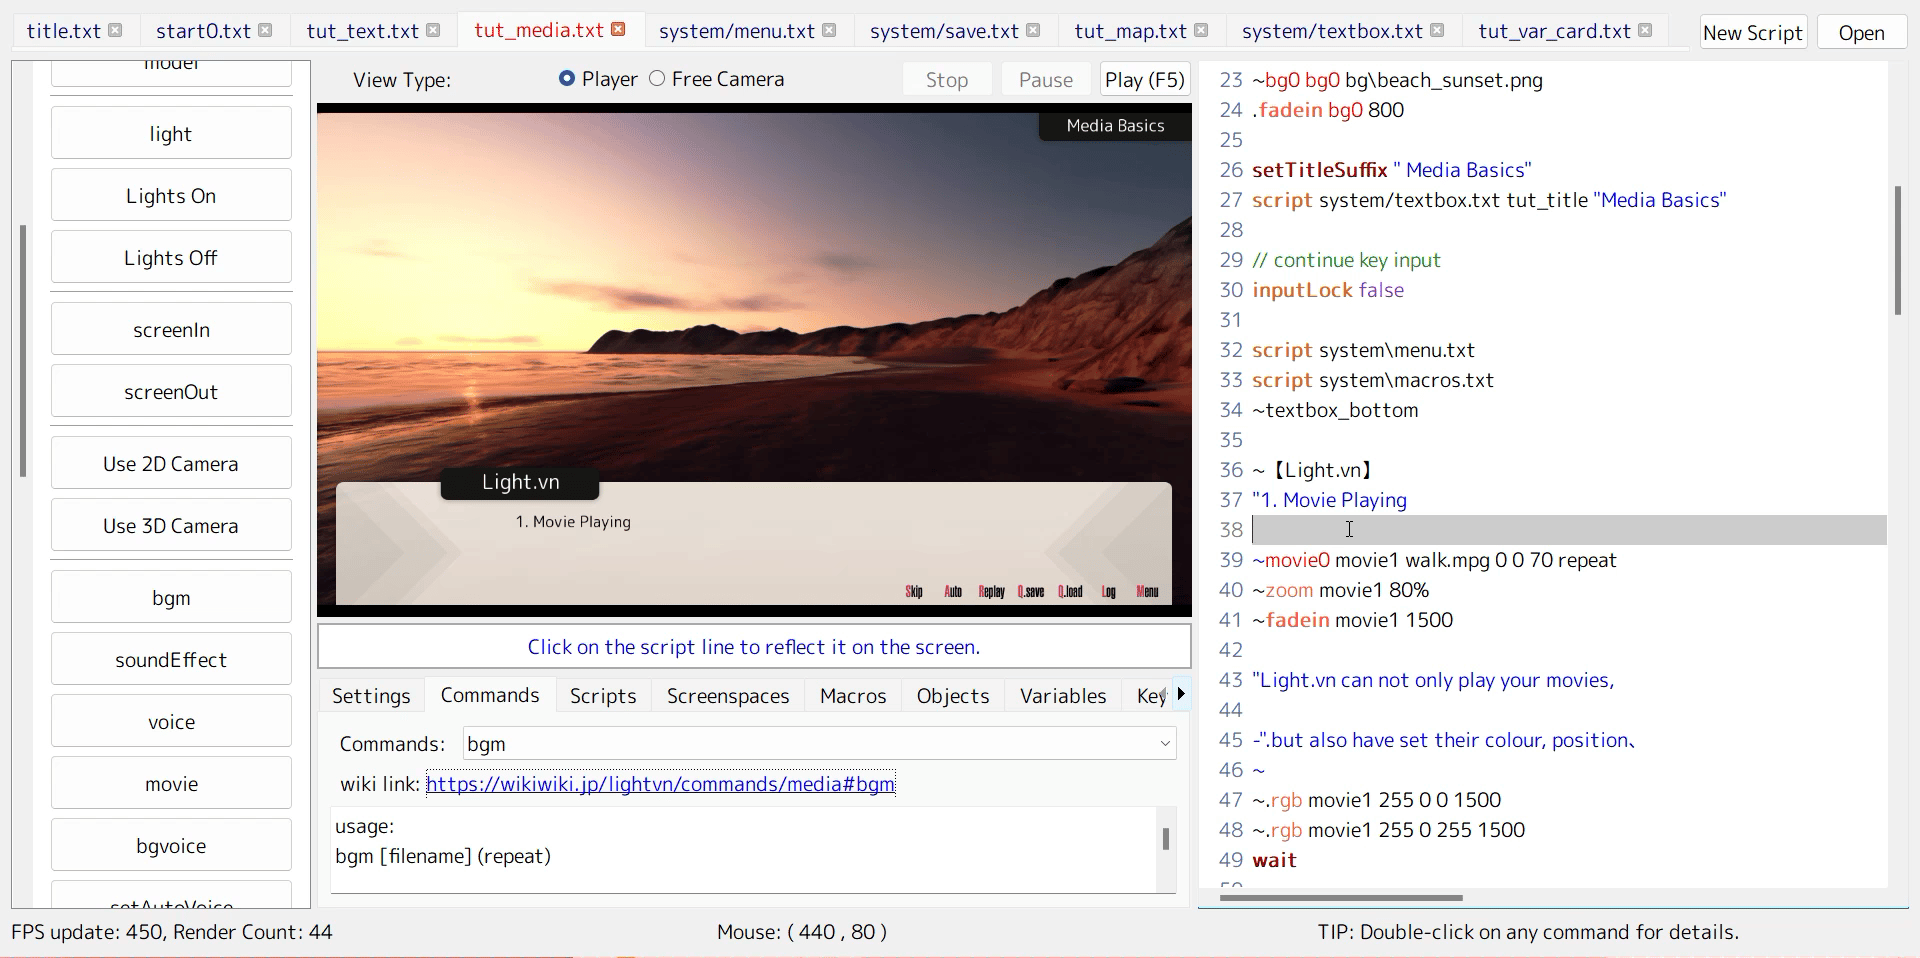The width and height of the screenshot is (1920, 958).
Task: Click the Q.load icon in the game textbox
Action: coord(1070,591)
